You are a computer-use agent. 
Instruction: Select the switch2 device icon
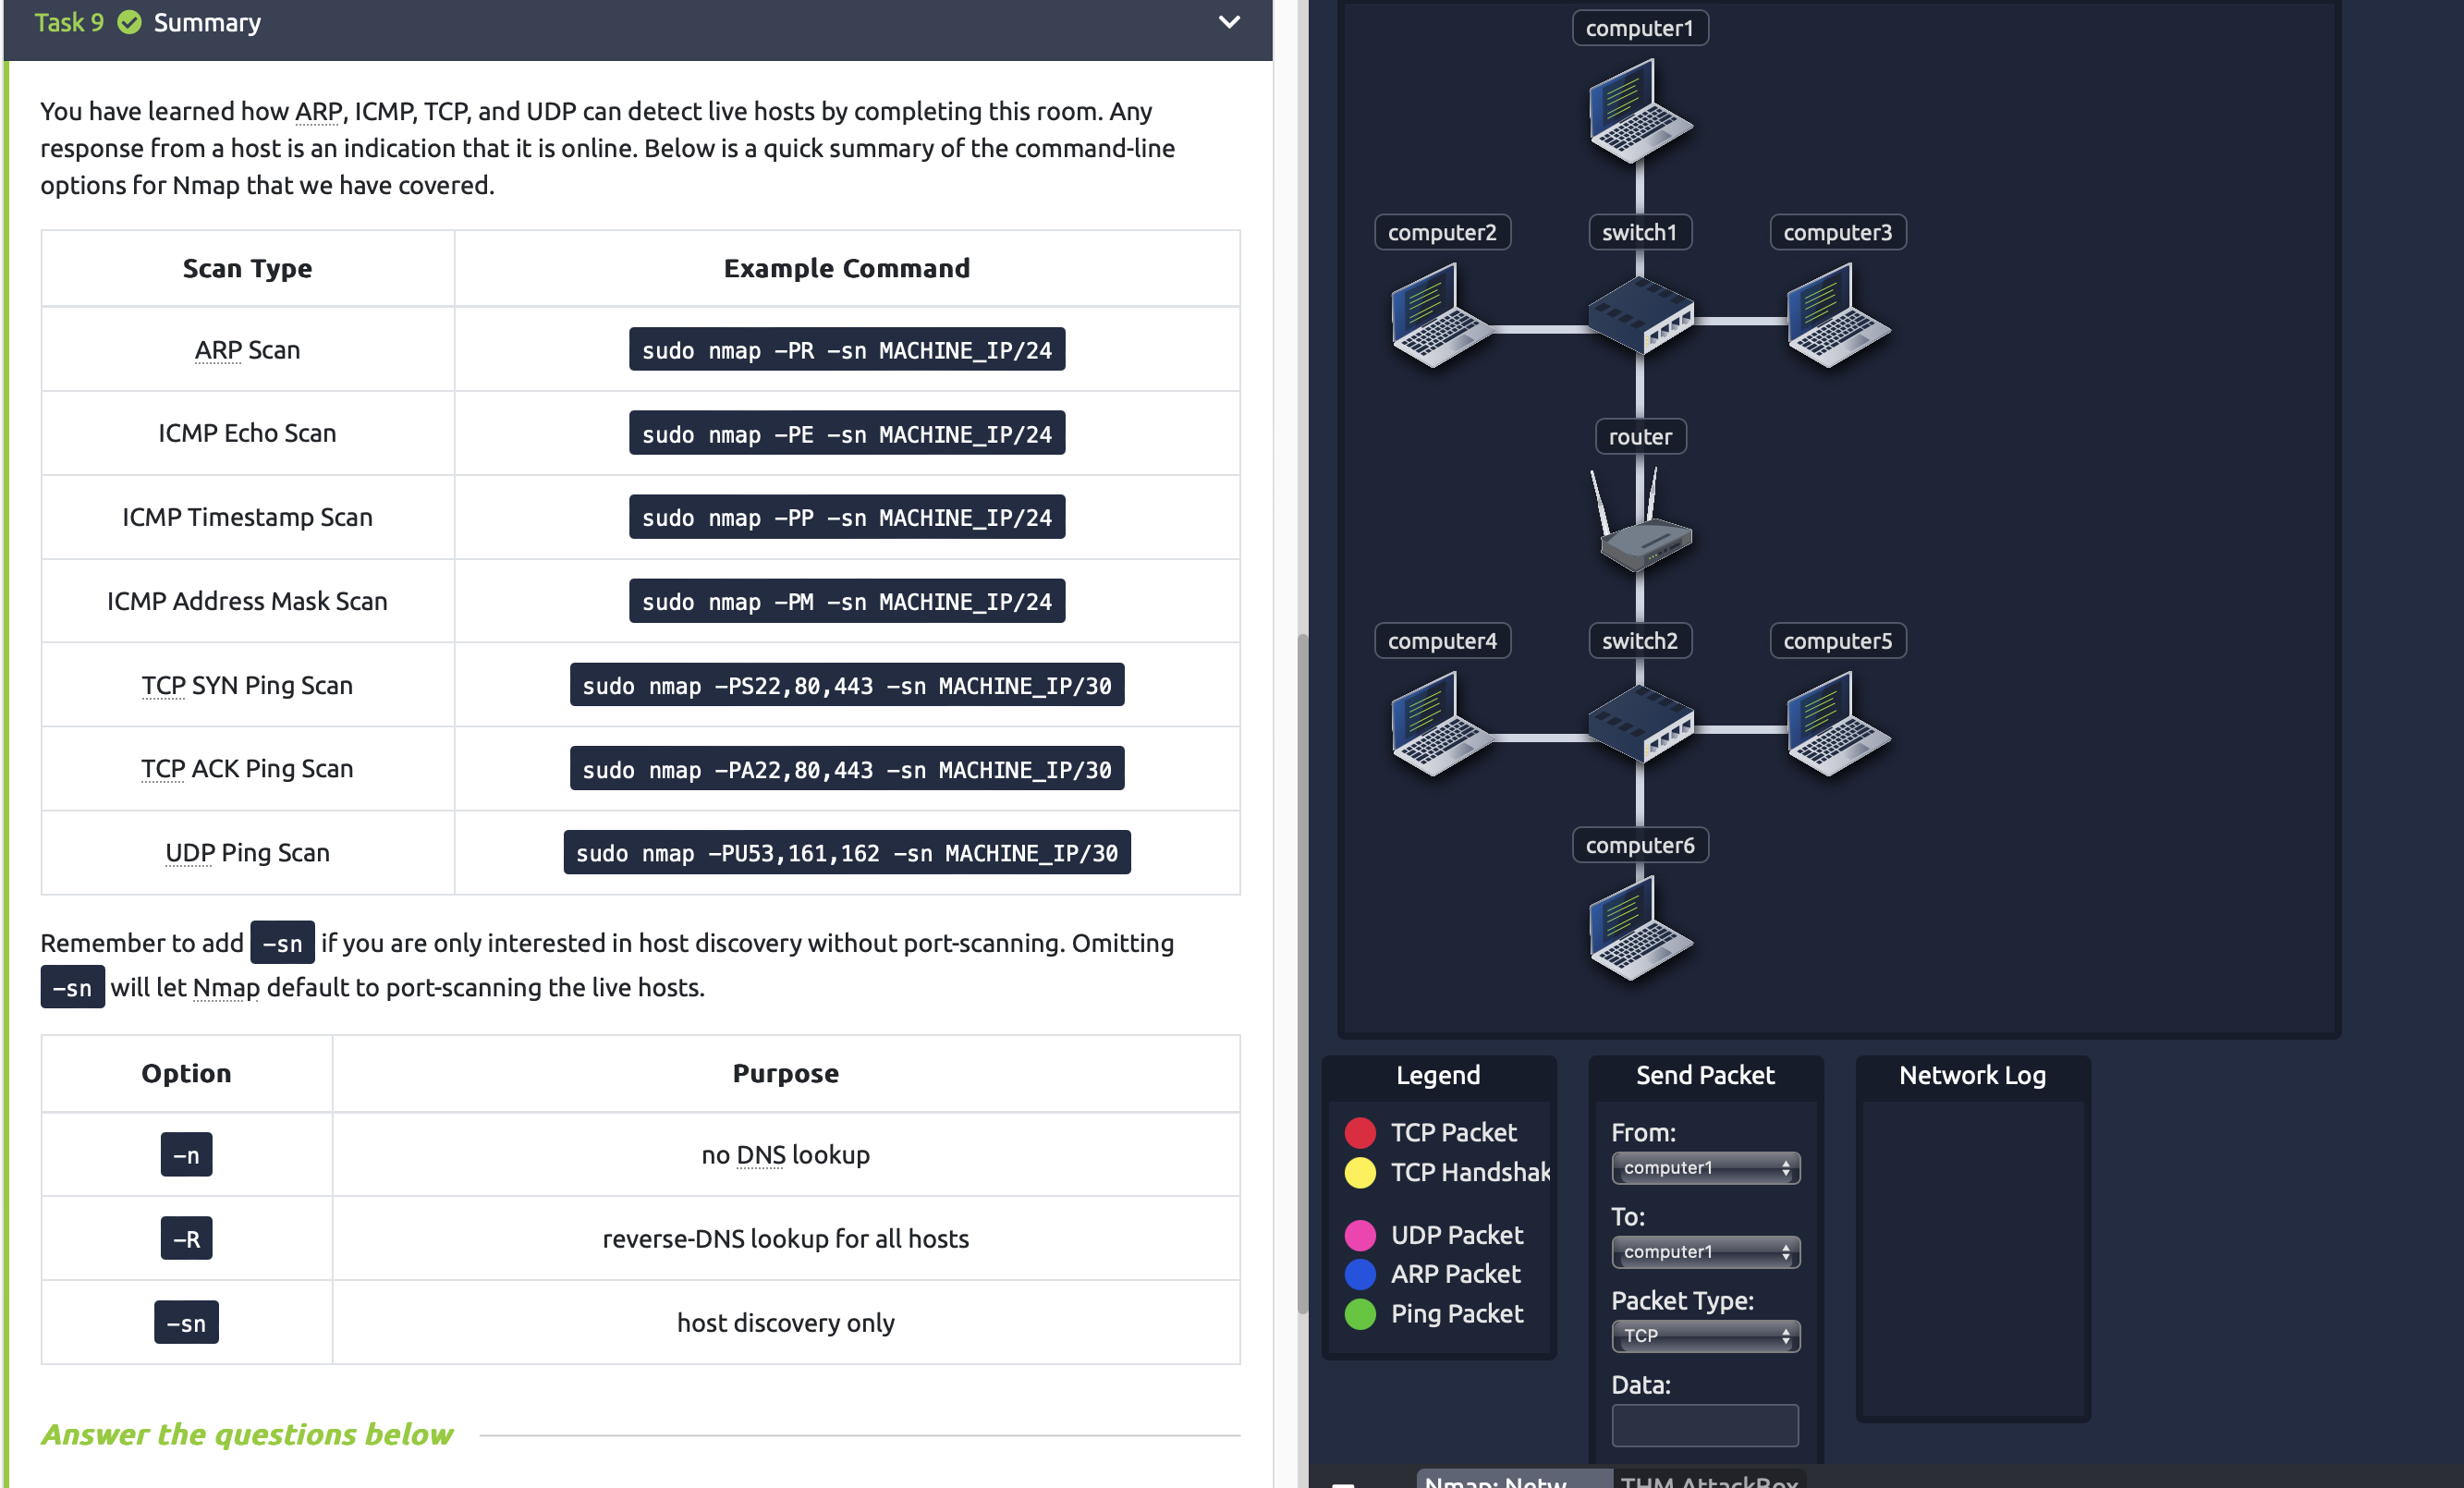click(x=1640, y=722)
